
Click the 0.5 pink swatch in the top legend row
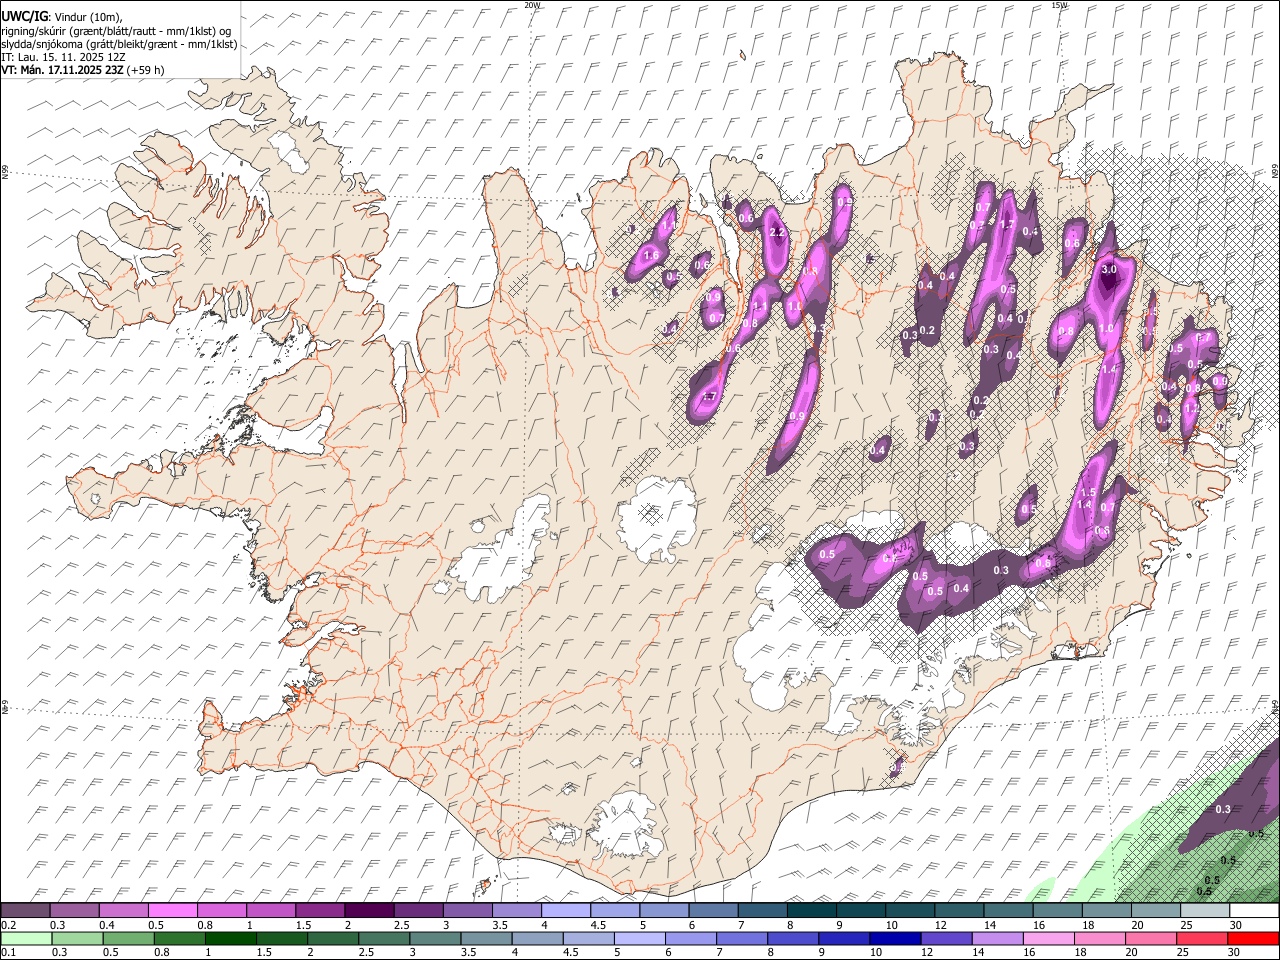[172, 910]
